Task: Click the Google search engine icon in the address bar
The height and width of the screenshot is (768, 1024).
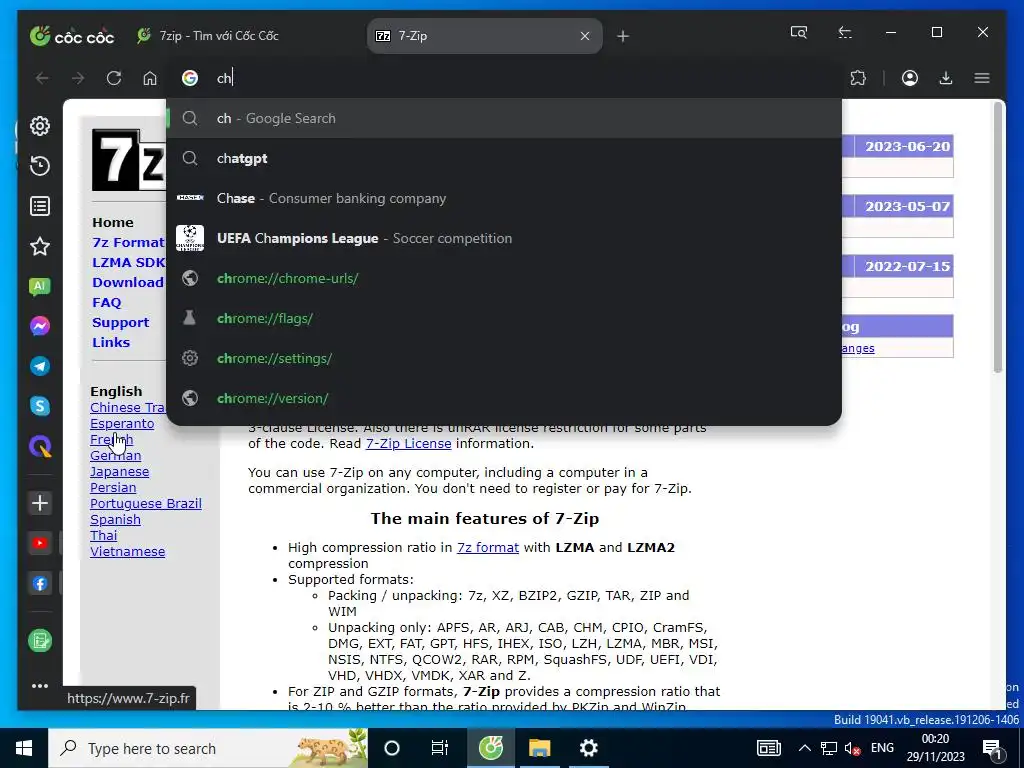Action: point(190,78)
